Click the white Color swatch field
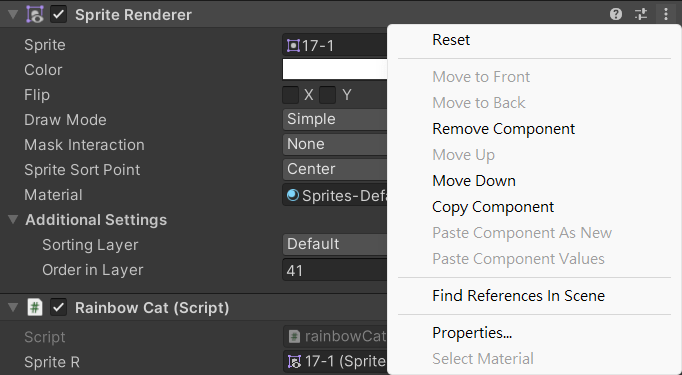The image size is (682, 375). 335,70
